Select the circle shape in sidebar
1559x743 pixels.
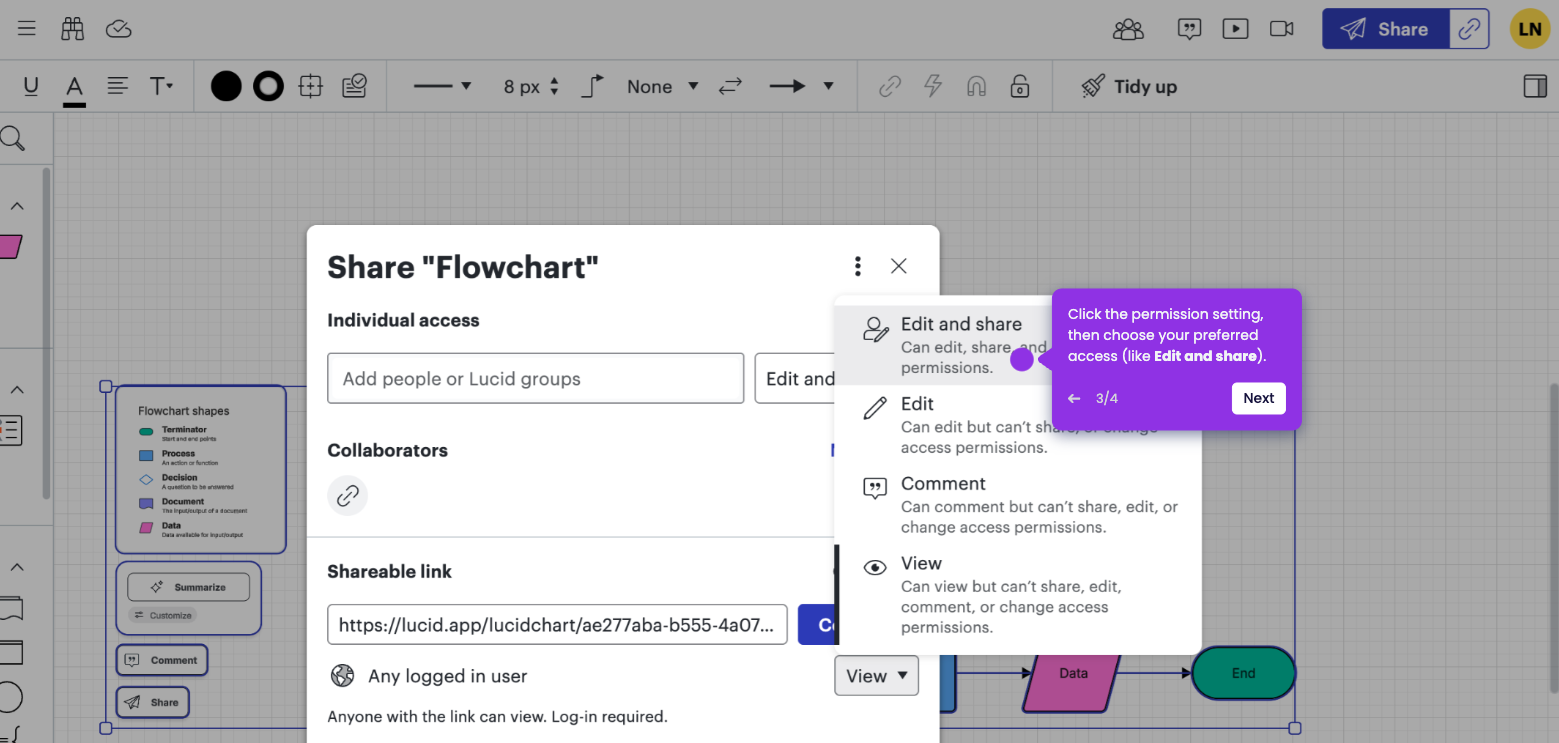click(9, 698)
